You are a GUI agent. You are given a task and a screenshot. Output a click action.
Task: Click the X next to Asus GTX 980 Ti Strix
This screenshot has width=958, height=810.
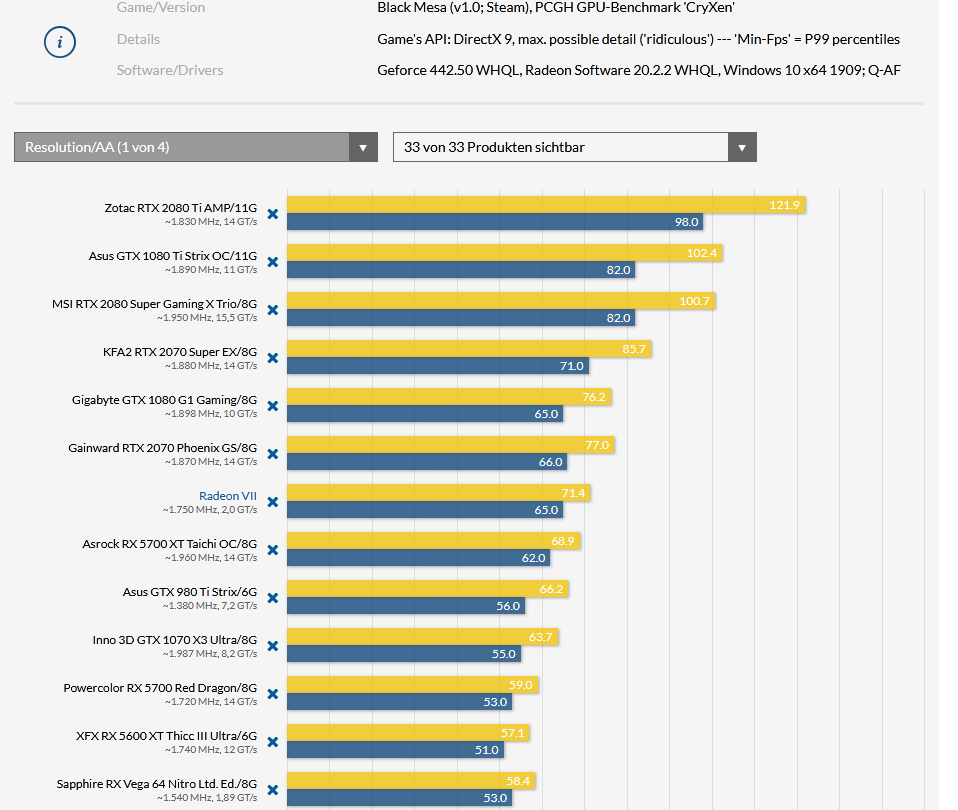271,597
